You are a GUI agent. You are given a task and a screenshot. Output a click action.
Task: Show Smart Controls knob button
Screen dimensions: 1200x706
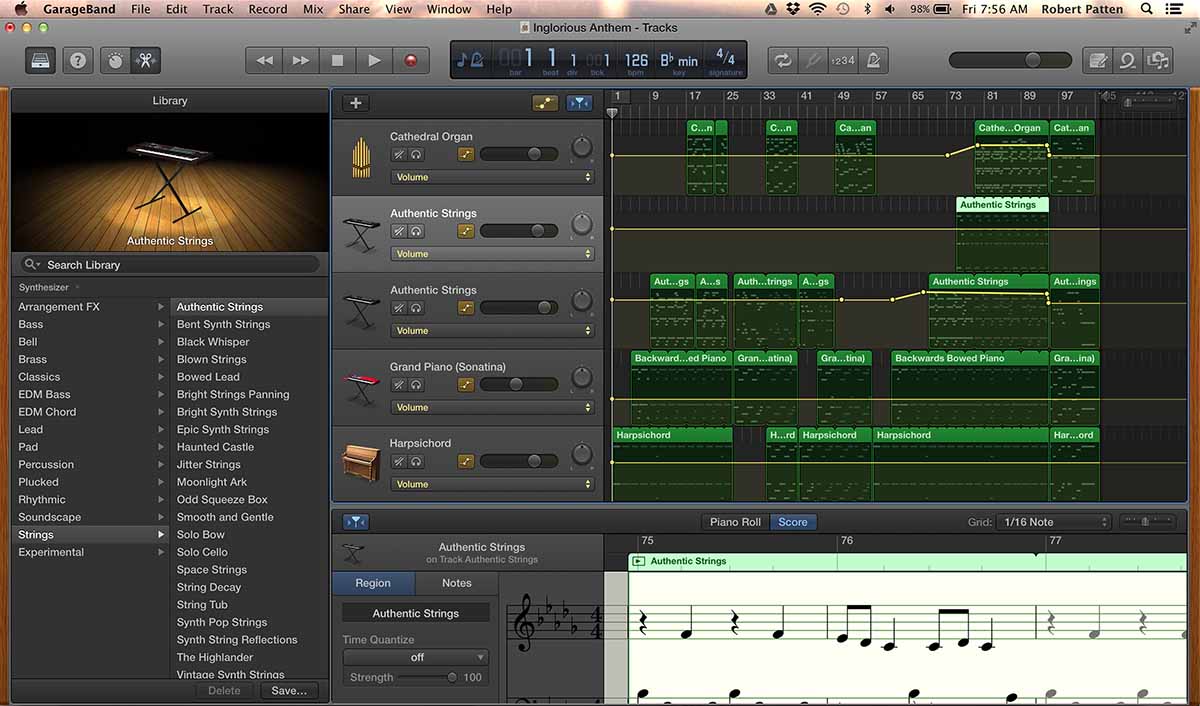coord(115,60)
